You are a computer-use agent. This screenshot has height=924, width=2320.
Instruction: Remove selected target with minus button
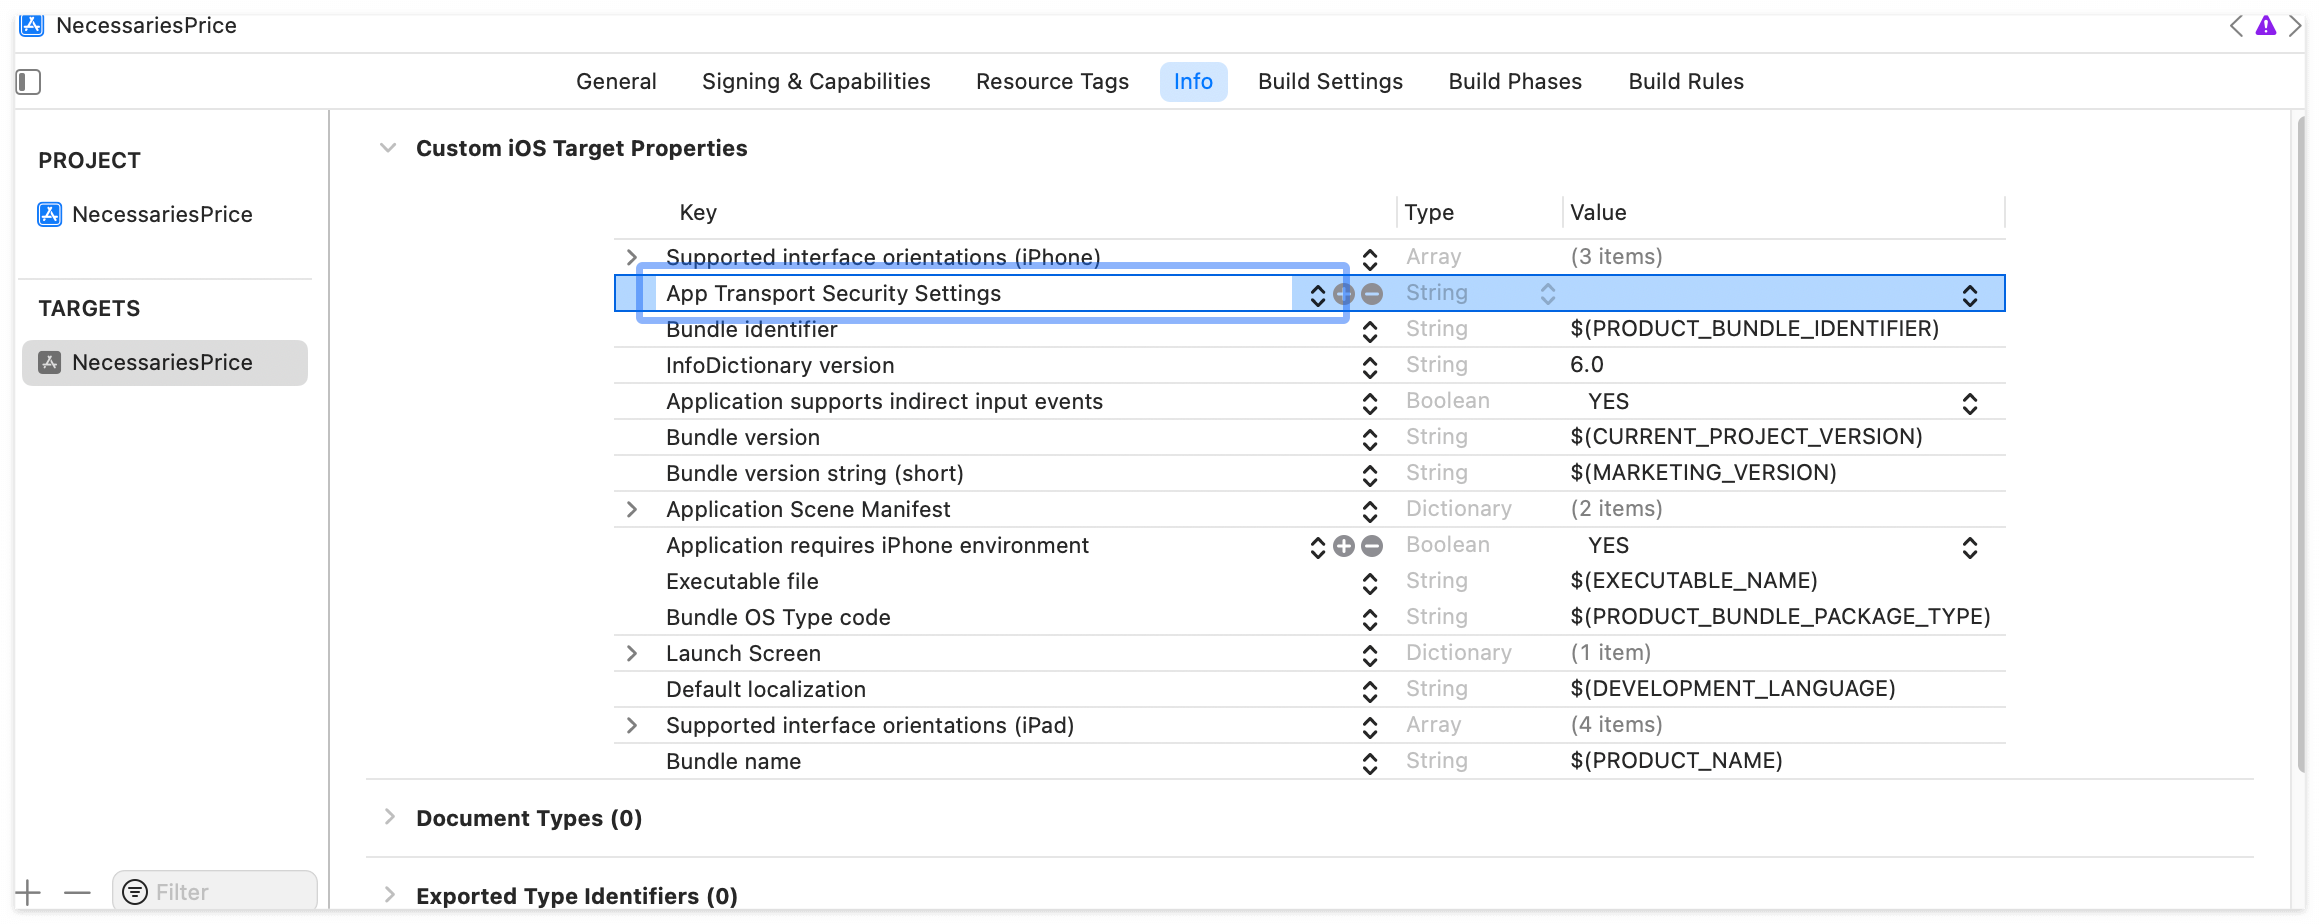click(x=77, y=892)
